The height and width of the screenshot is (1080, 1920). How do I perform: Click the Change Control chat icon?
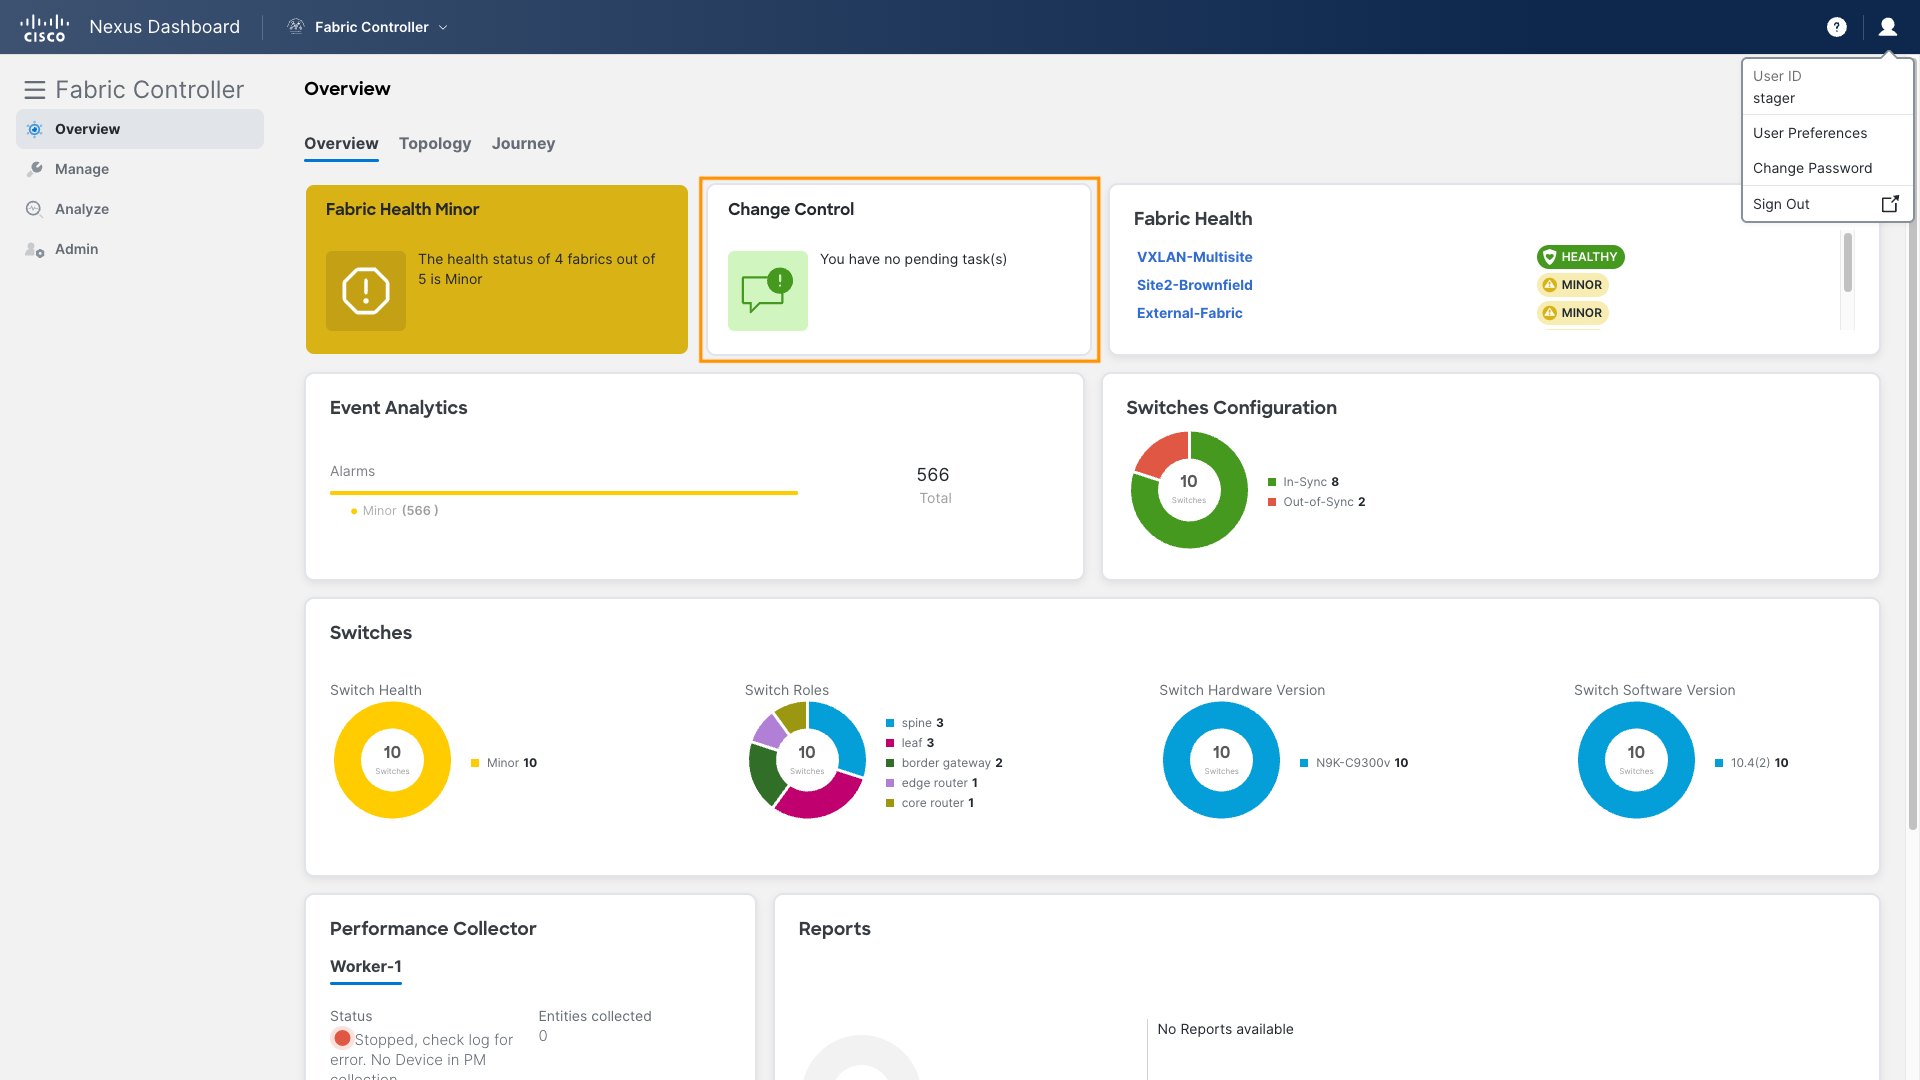pos(768,291)
